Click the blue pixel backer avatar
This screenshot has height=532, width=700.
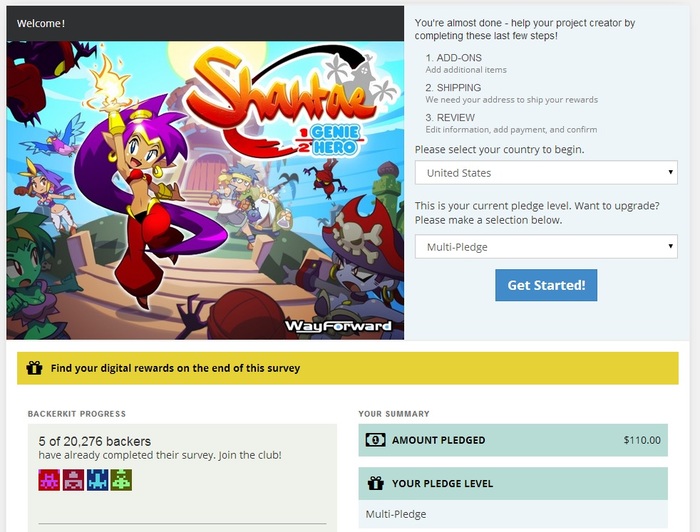point(97,480)
